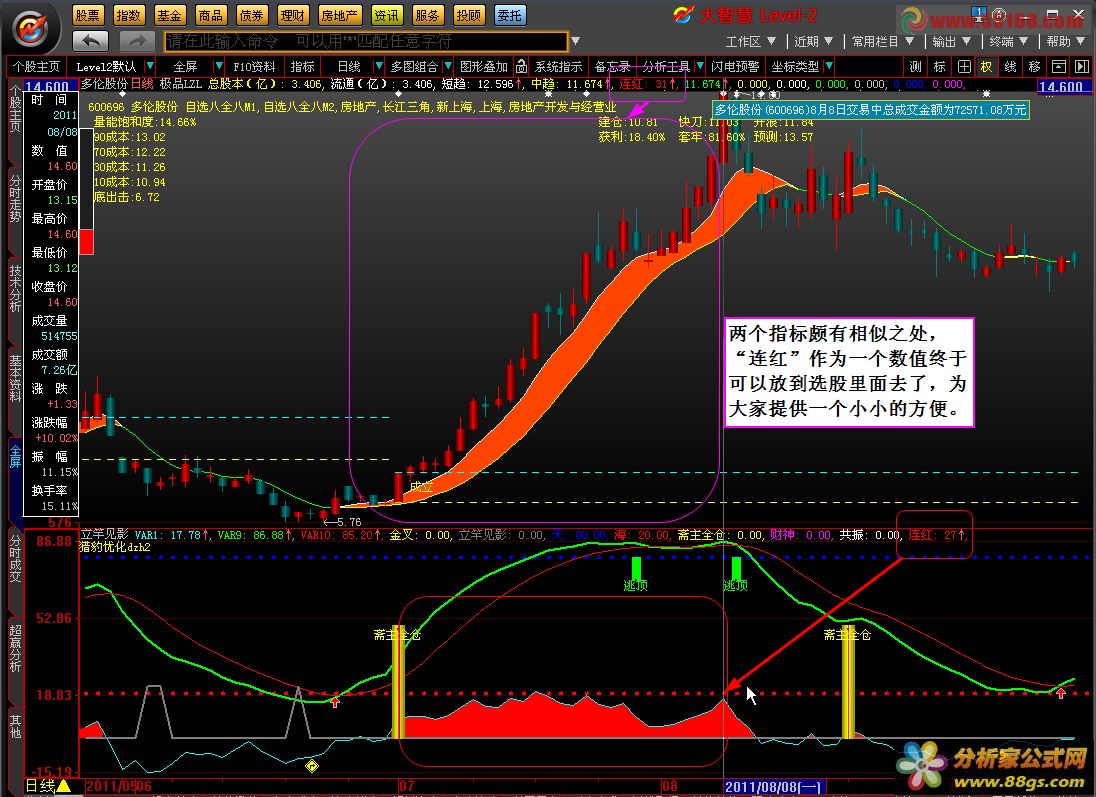
Task: Open the 工作区 menu
Action: tap(751, 41)
